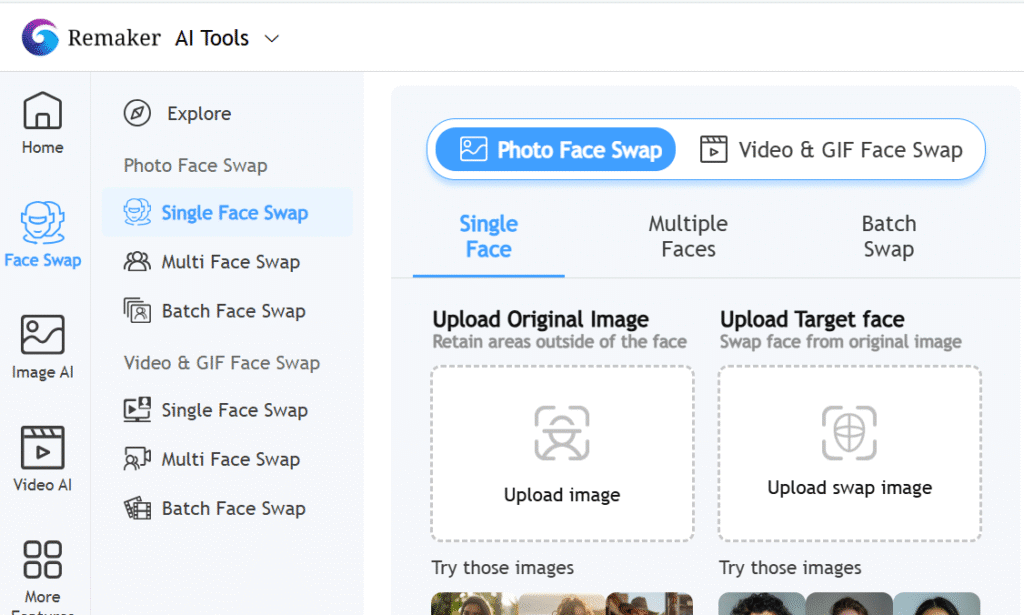
Task: Open Multi Face Swap under Photo Face Swap
Action: (229, 262)
